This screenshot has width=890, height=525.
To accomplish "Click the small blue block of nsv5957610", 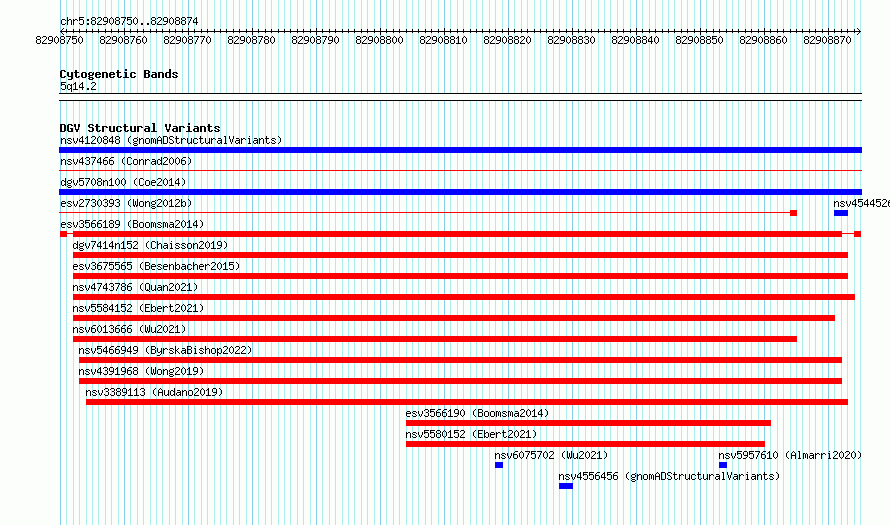I will [723, 465].
